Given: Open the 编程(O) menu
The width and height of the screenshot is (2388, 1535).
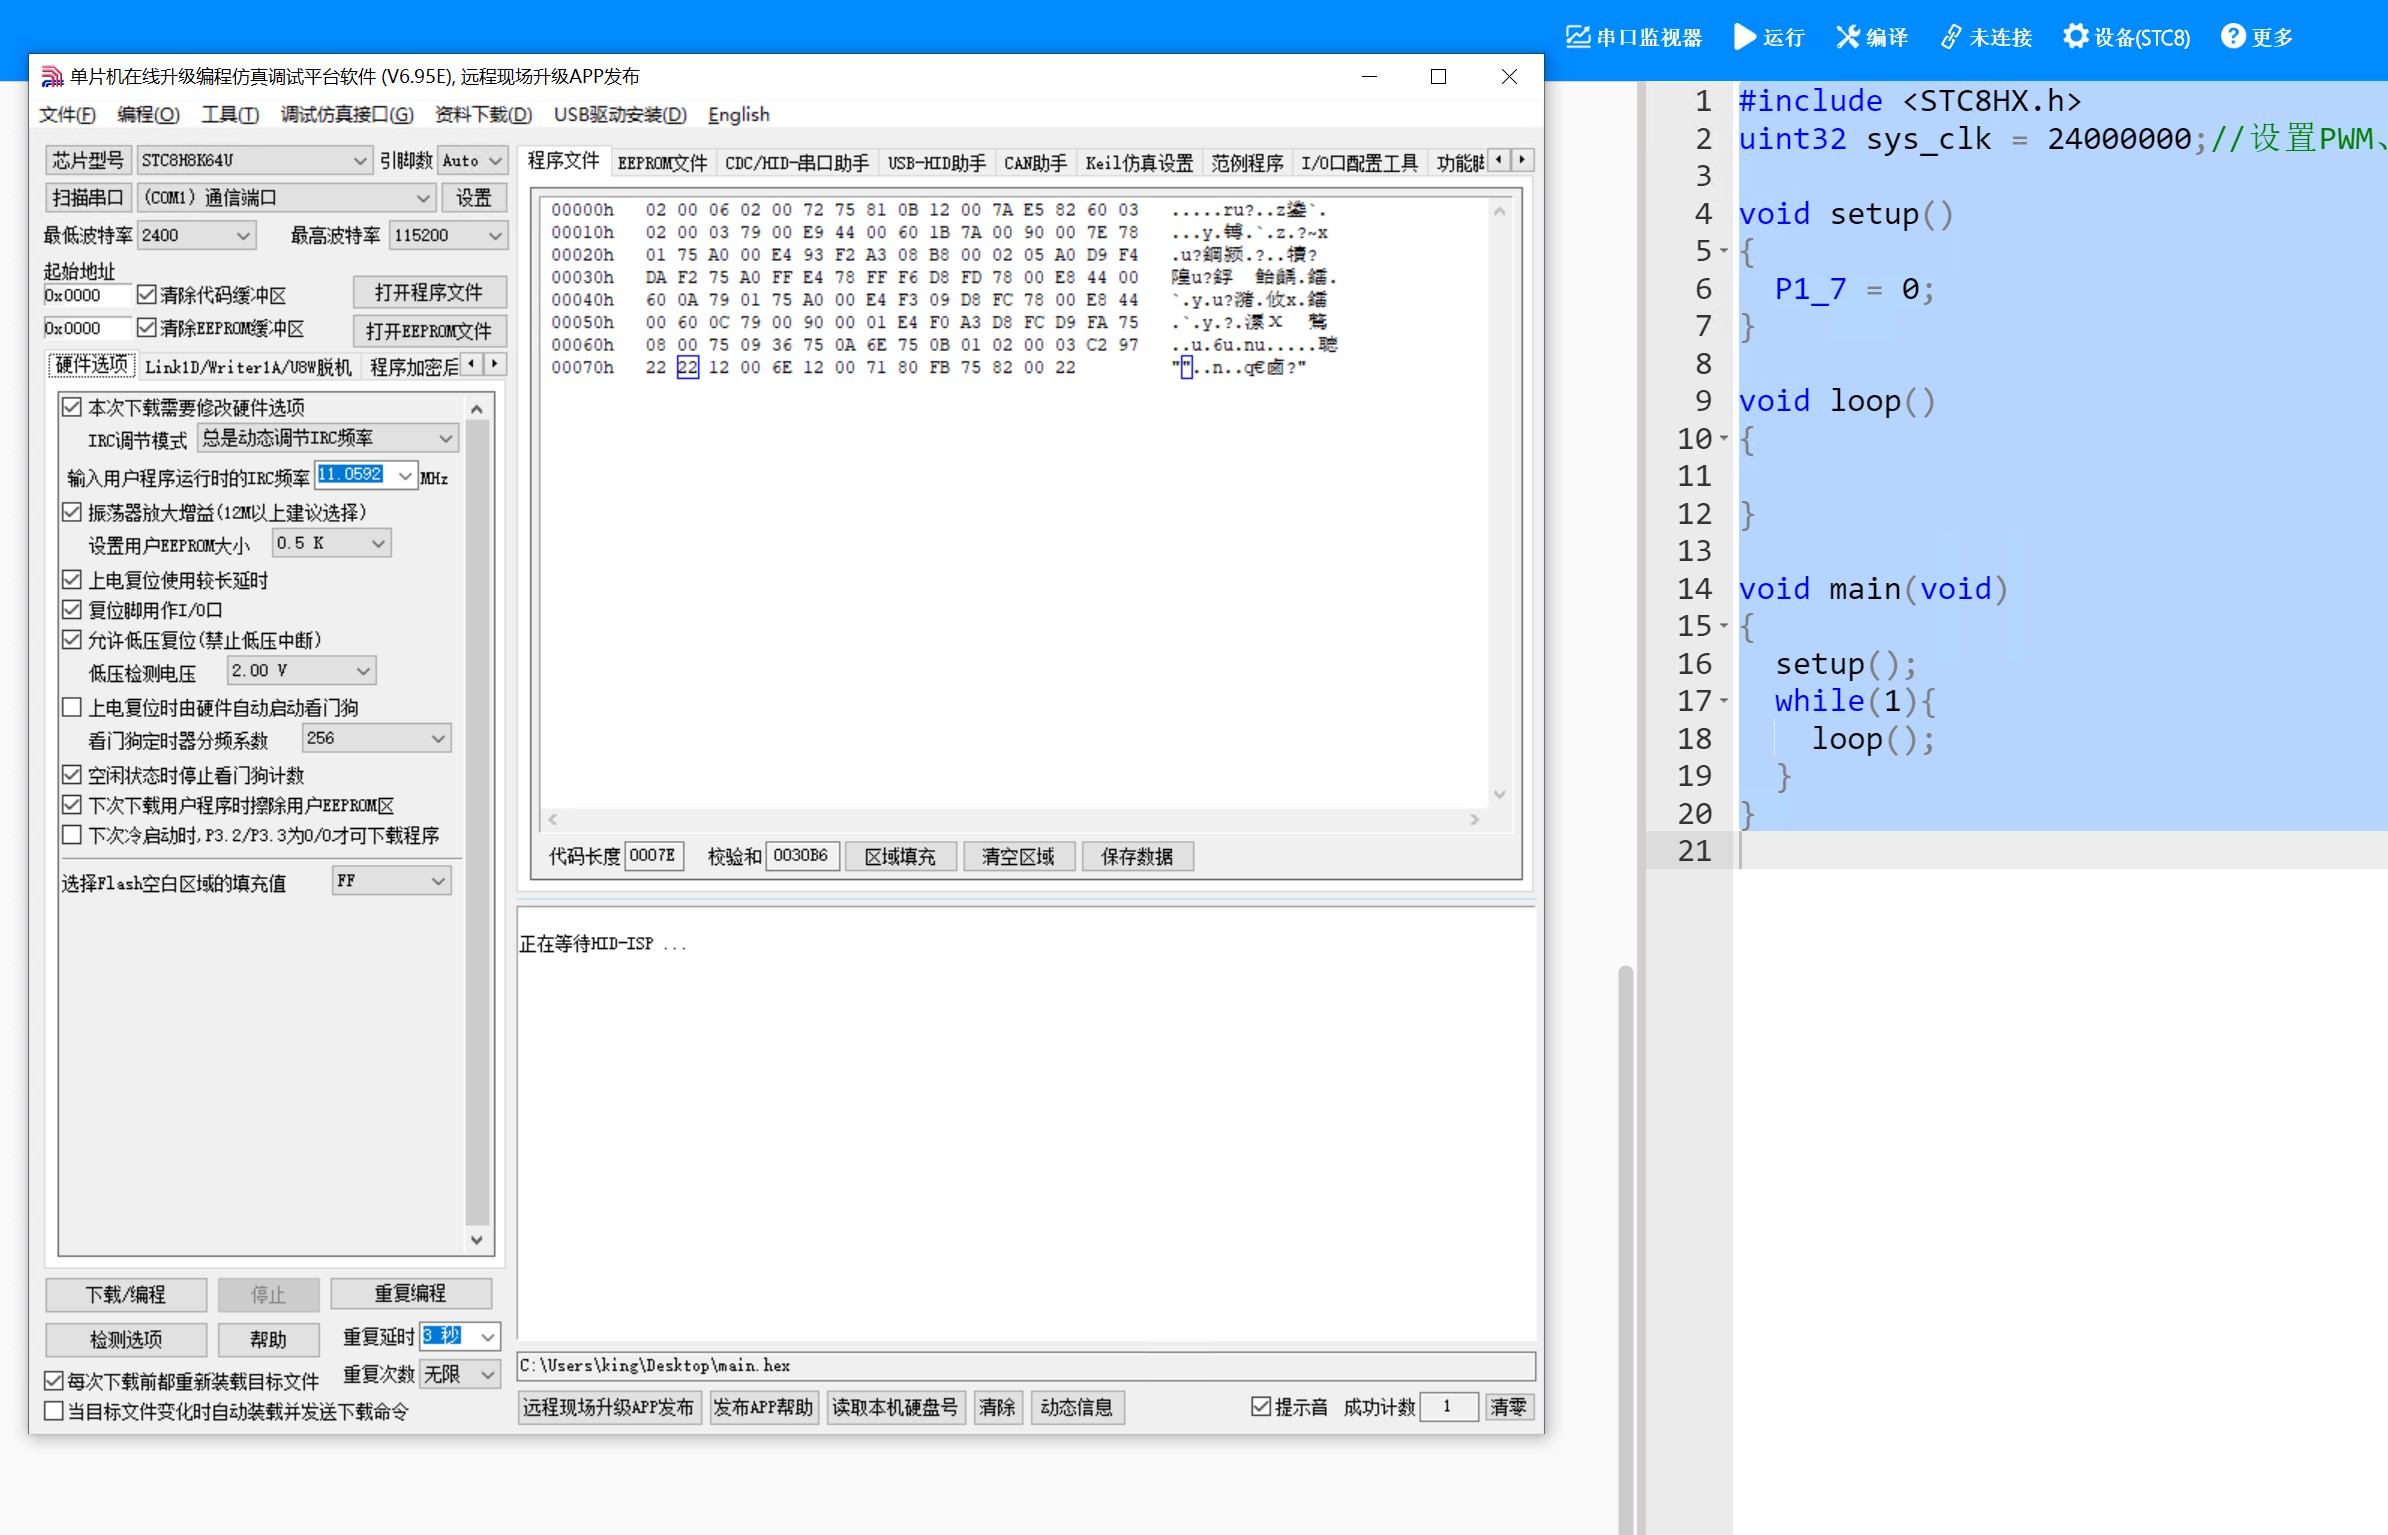Looking at the screenshot, I should (x=148, y=115).
